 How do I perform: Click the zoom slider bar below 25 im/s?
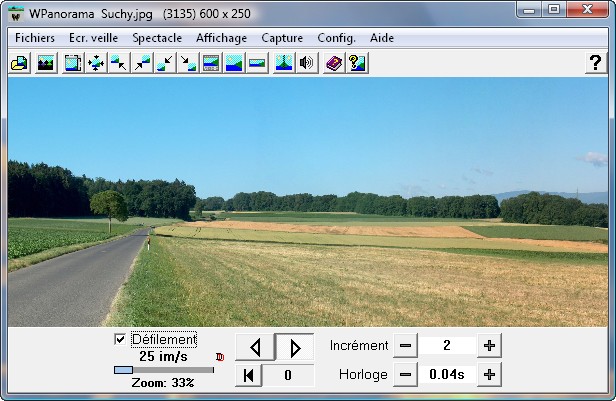click(x=164, y=370)
